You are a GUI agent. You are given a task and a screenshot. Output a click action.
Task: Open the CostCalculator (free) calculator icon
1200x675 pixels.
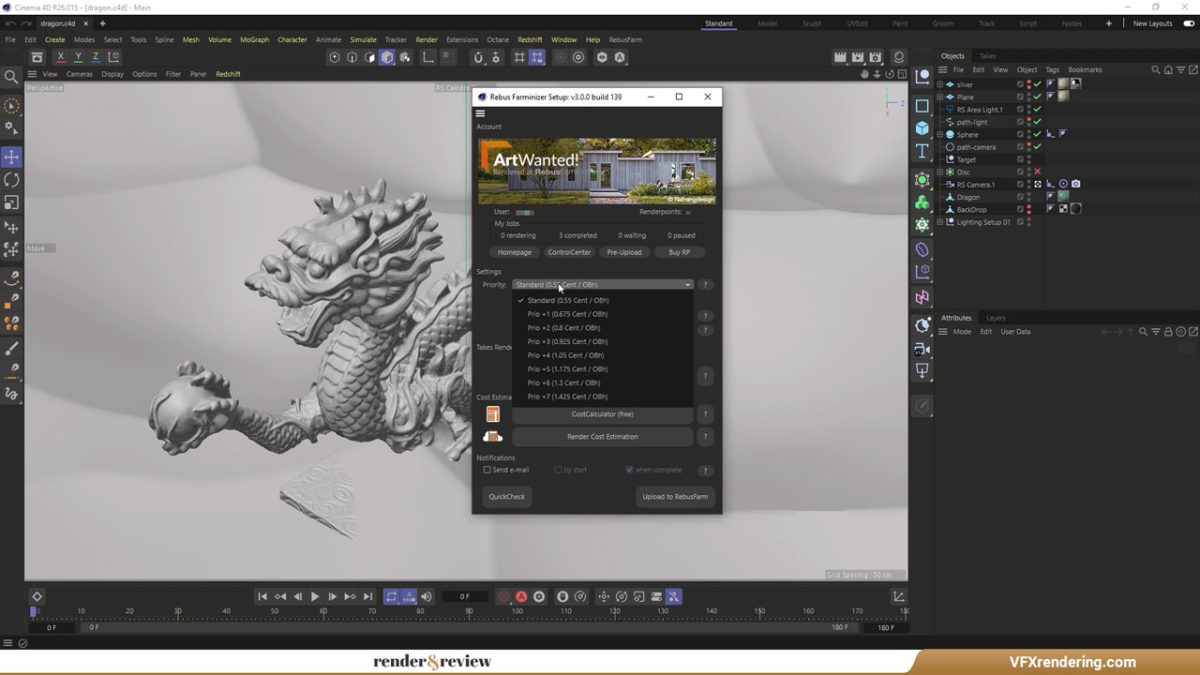point(493,414)
